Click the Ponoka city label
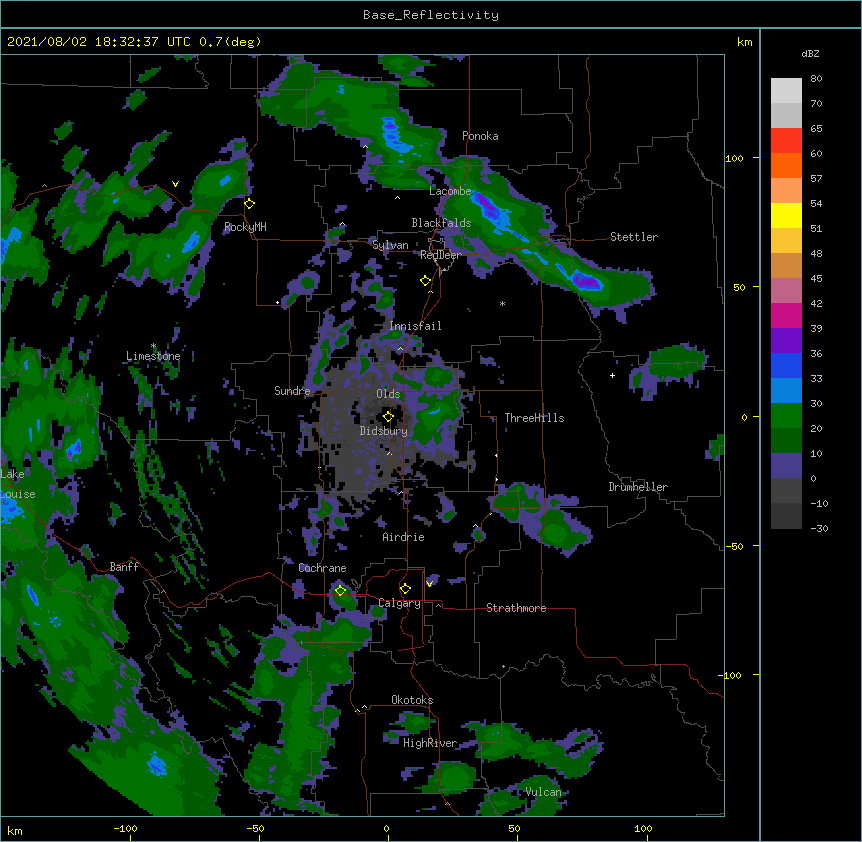The width and height of the screenshot is (862, 842). point(480,136)
